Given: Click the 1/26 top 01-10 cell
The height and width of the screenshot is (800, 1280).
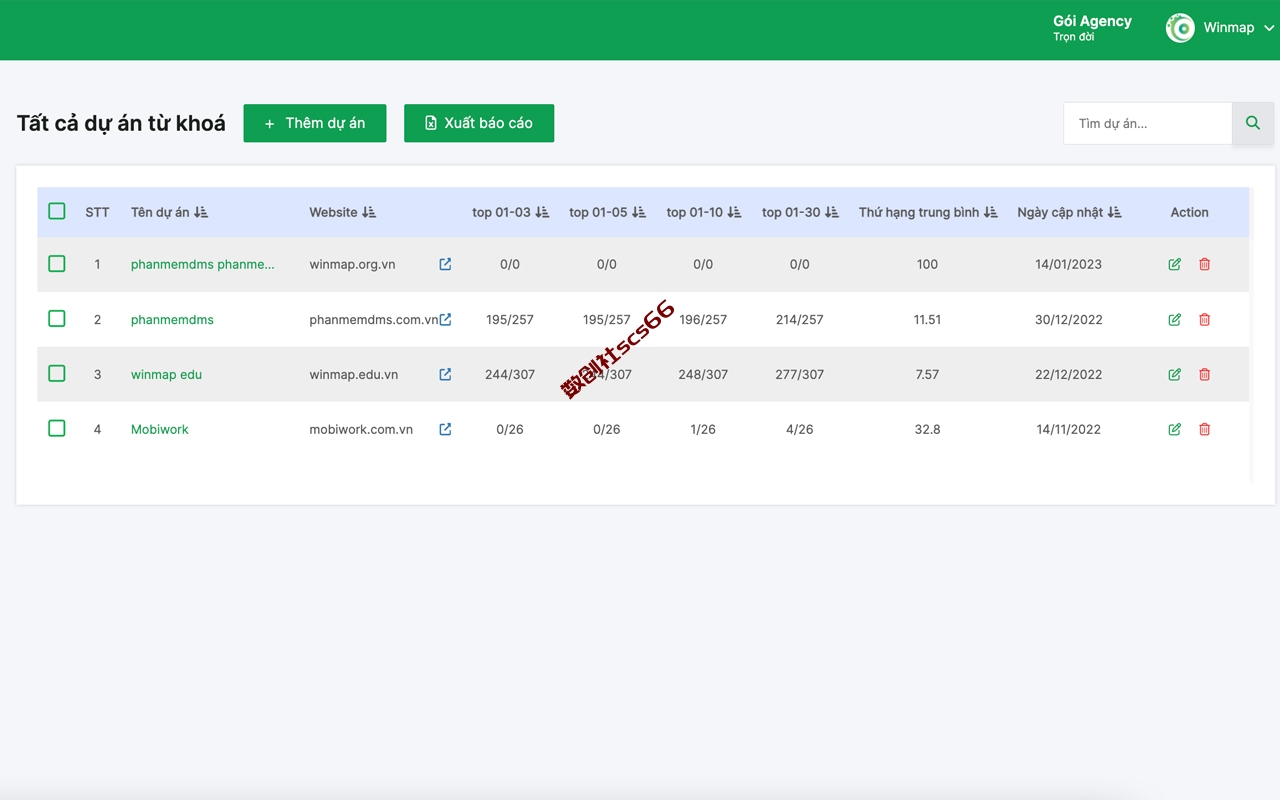Looking at the screenshot, I should [x=703, y=430].
